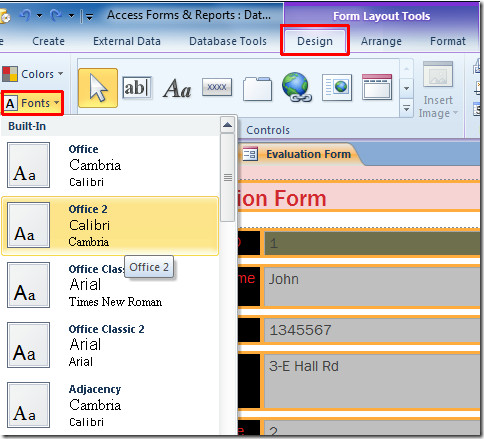Click the Redo arrow in Quick Access
The width and height of the screenshot is (484, 439).
click(x=56, y=15)
